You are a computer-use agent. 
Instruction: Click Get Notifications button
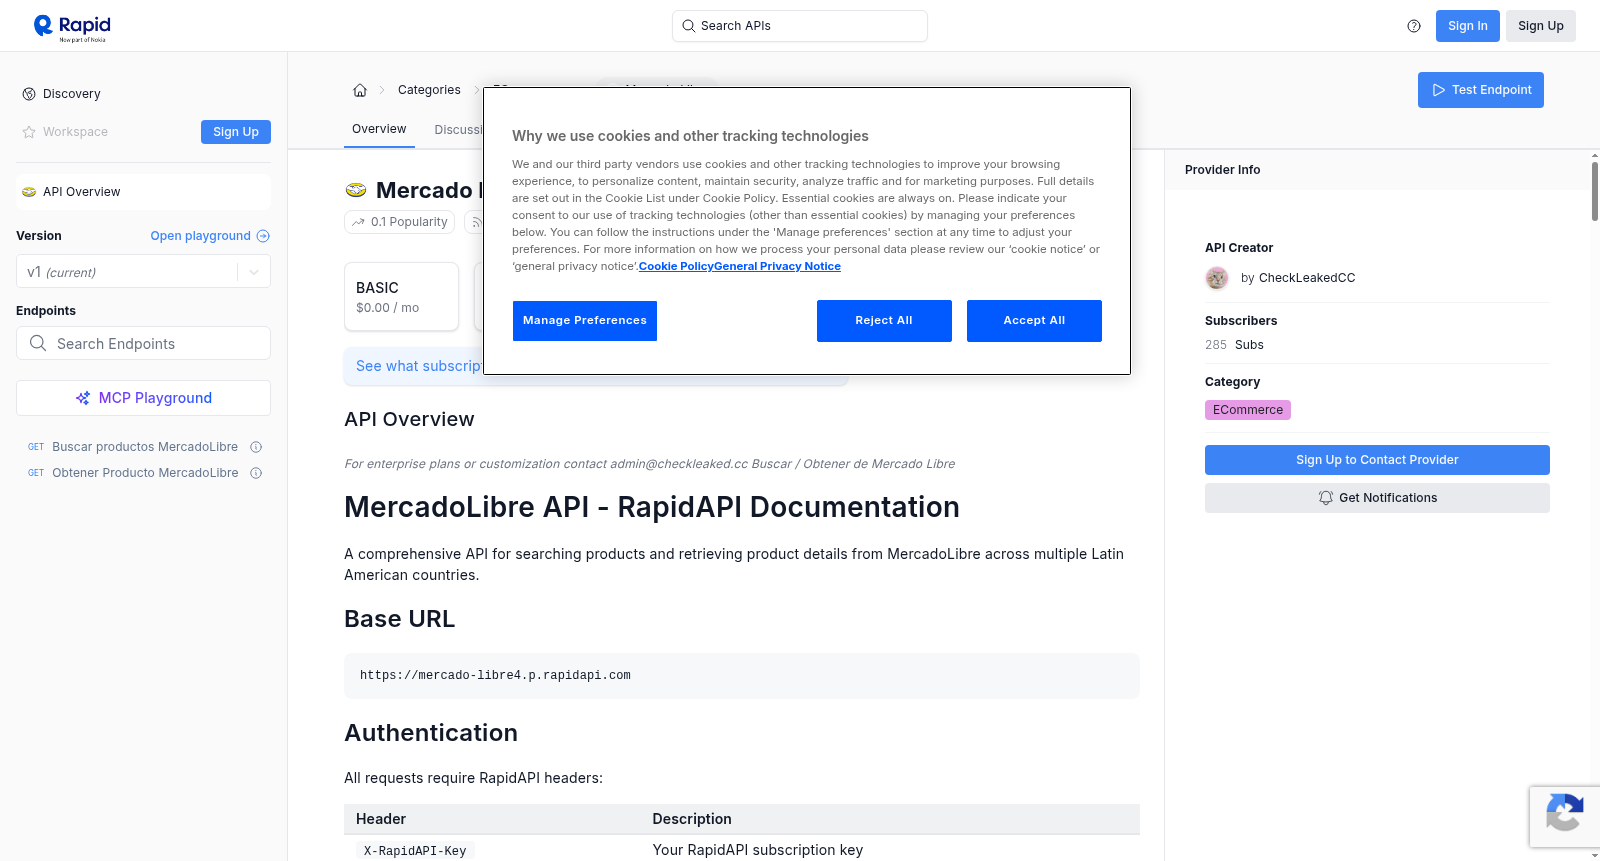pyautogui.click(x=1377, y=498)
